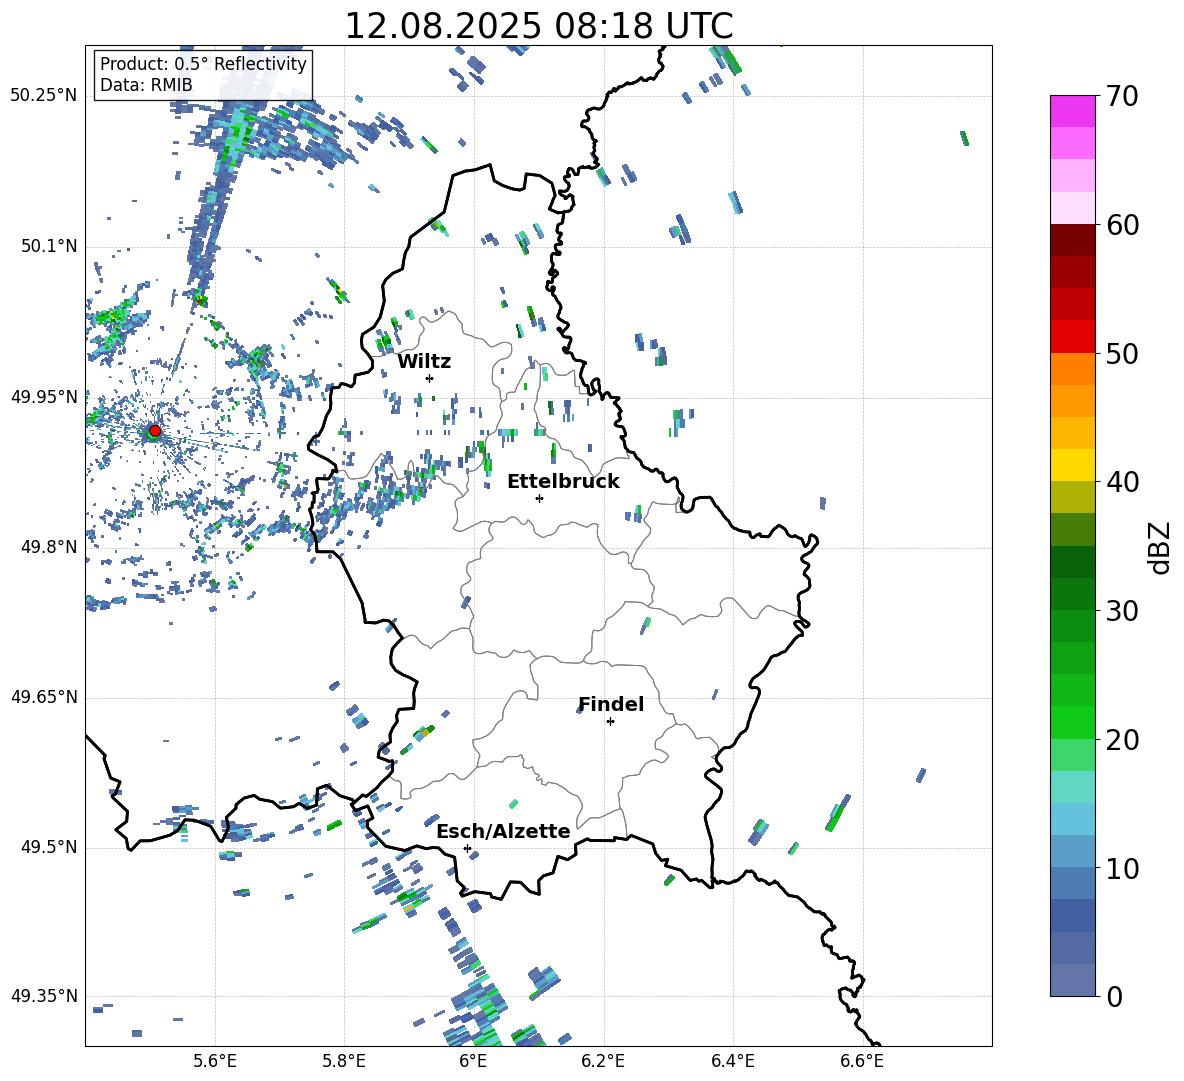Click the colorbar tick label 30
Image resolution: width=1184 pixels, height=1081 pixels.
point(1121,611)
